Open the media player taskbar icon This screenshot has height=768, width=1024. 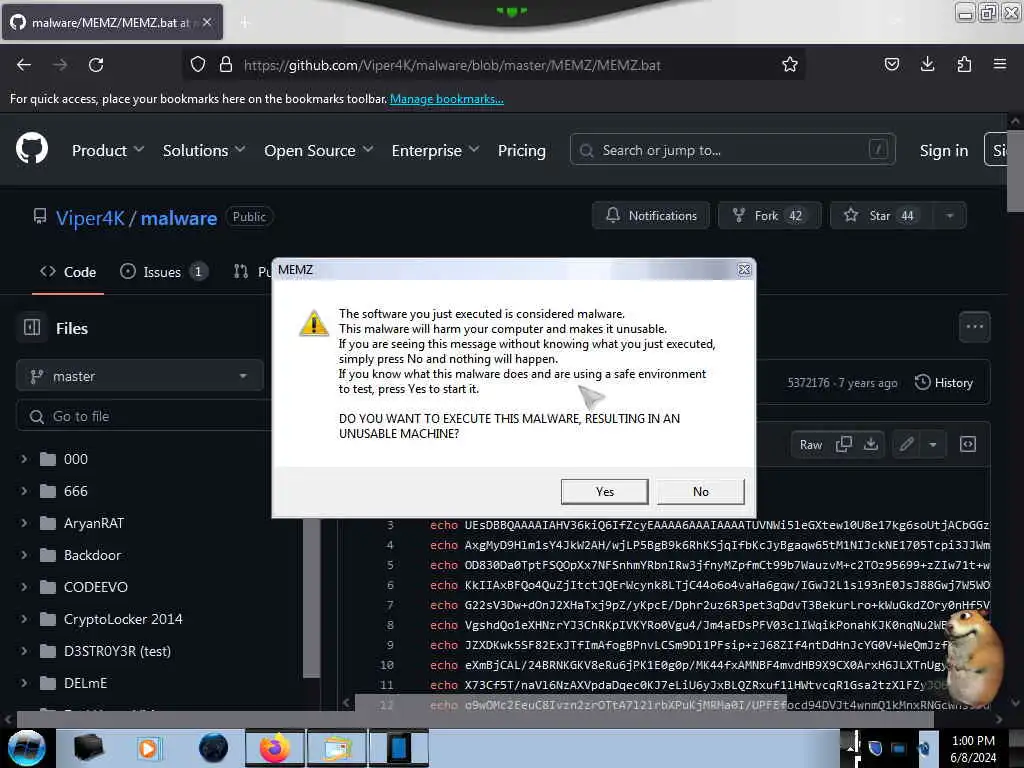click(x=148, y=748)
